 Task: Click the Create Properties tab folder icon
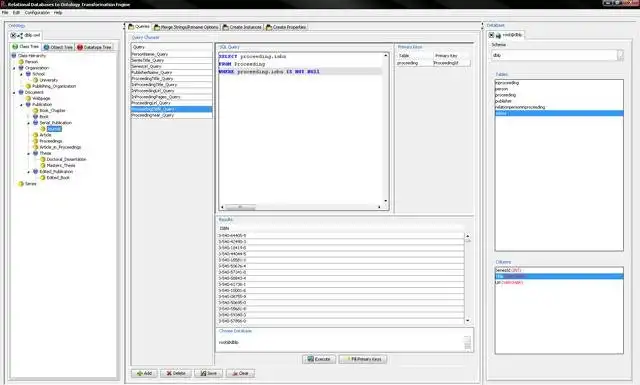click(x=269, y=27)
